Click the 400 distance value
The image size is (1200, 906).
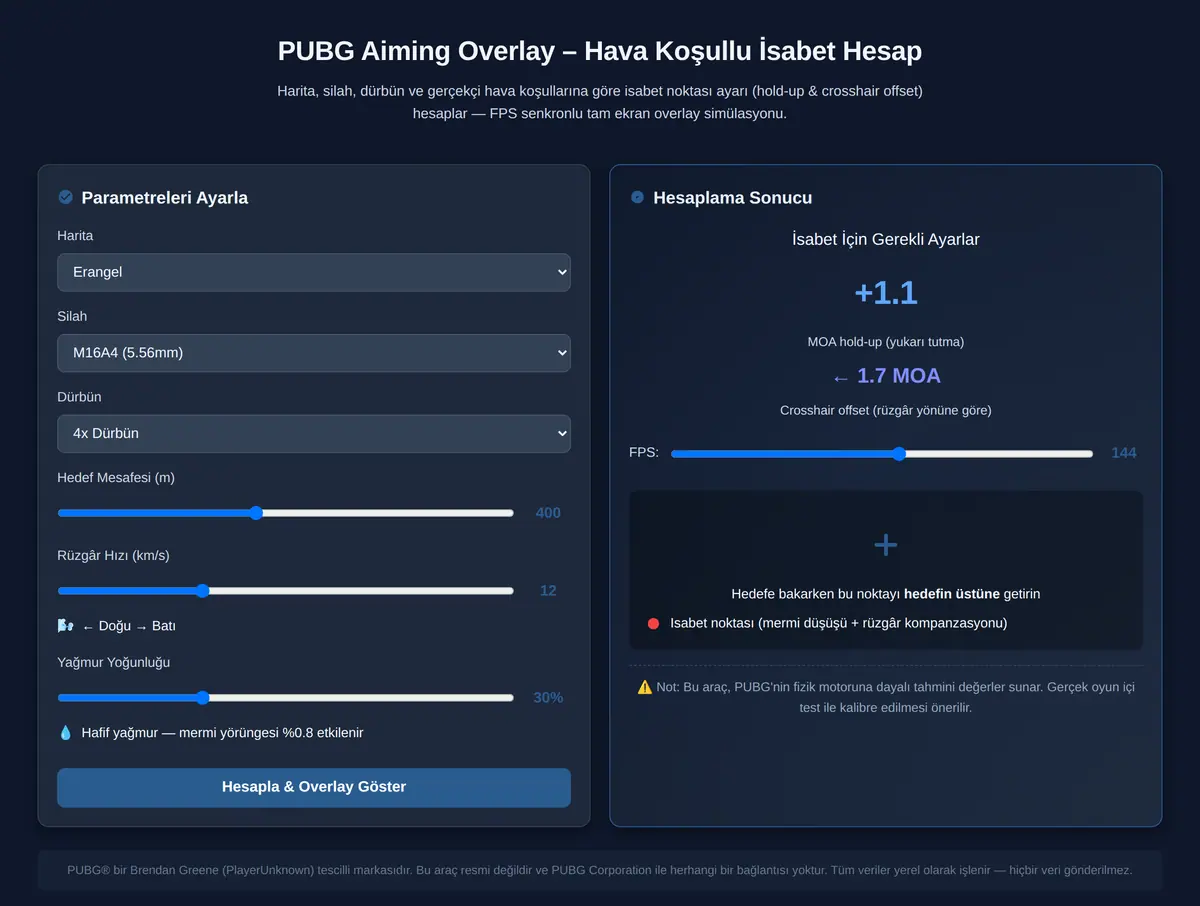tap(548, 513)
